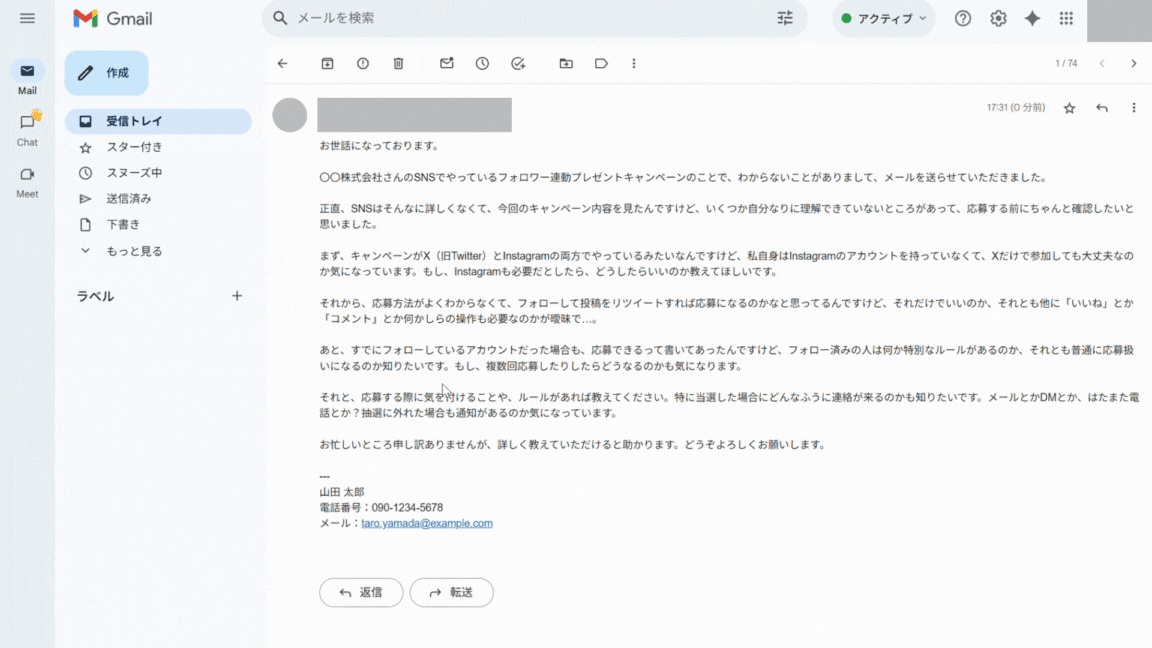This screenshot has height=648, width=1152.
Task: Star this email
Action: 1070,108
